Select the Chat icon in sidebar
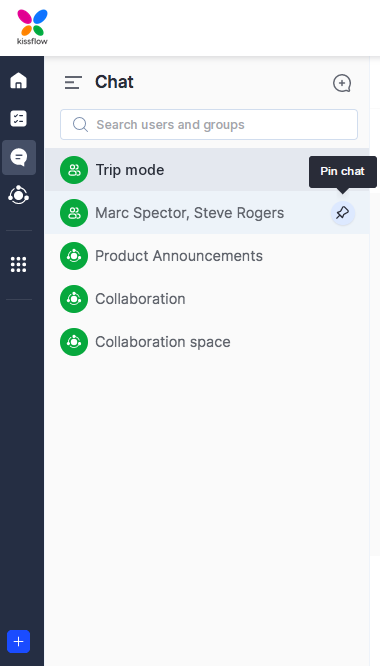 click(x=19, y=158)
